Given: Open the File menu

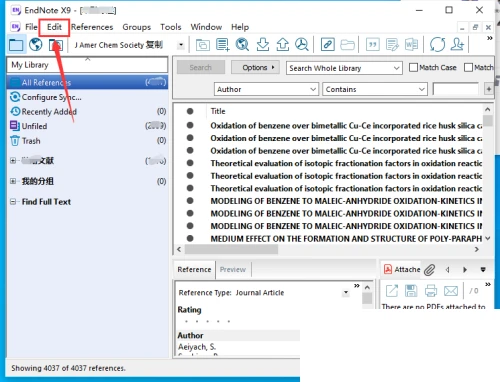Looking at the screenshot, I should 31,27.
